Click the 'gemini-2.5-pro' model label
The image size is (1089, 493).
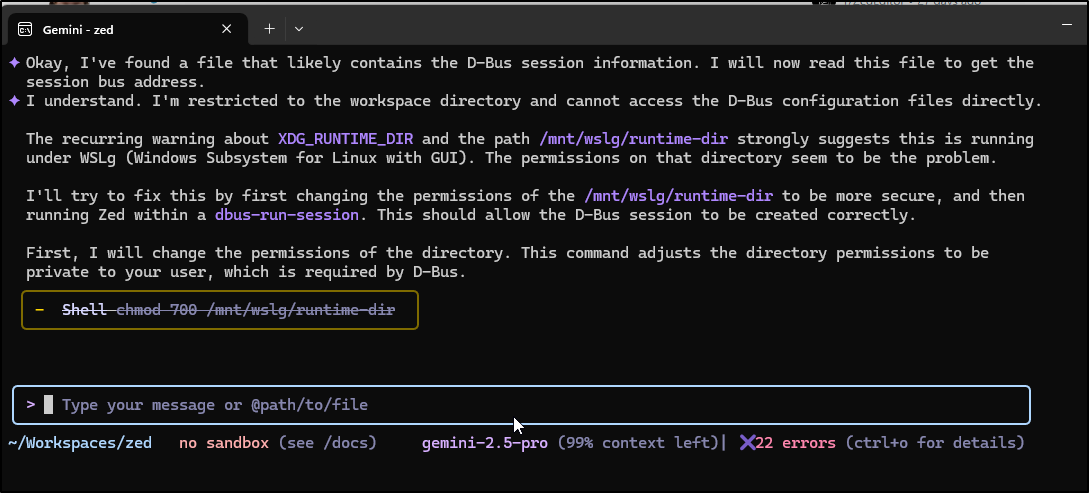tap(485, 443)
